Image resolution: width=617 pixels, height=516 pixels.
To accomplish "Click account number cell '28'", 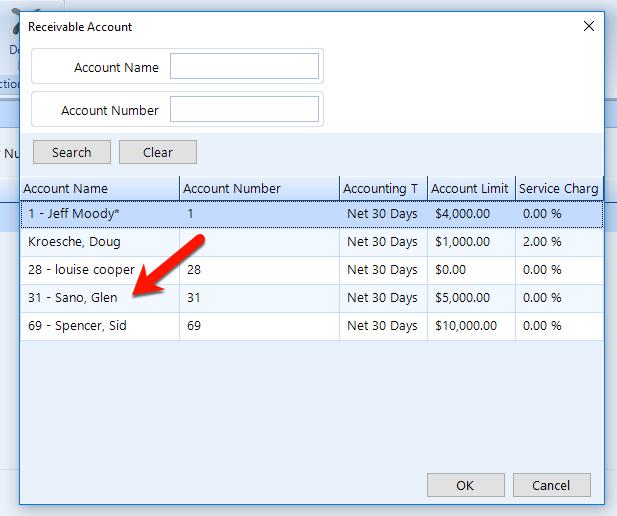I will click(260, 270).
